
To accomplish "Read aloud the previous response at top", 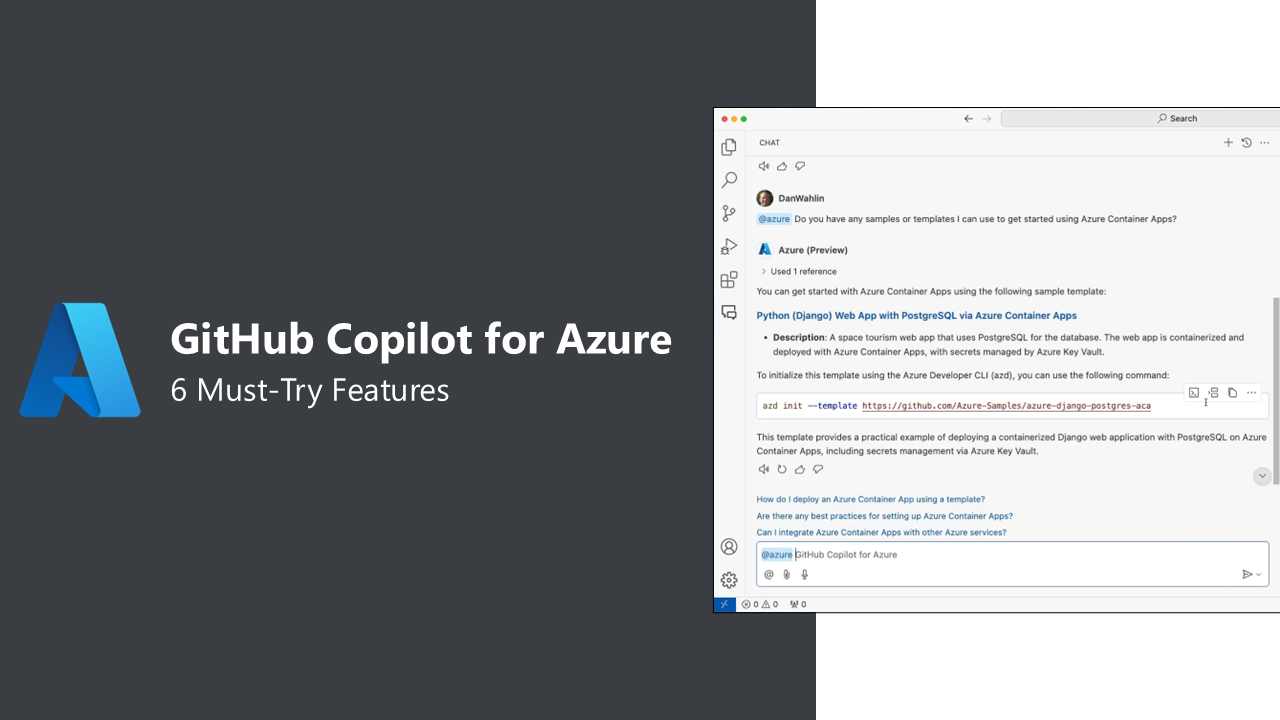I will pyautogui.click(x=764, y=166).
